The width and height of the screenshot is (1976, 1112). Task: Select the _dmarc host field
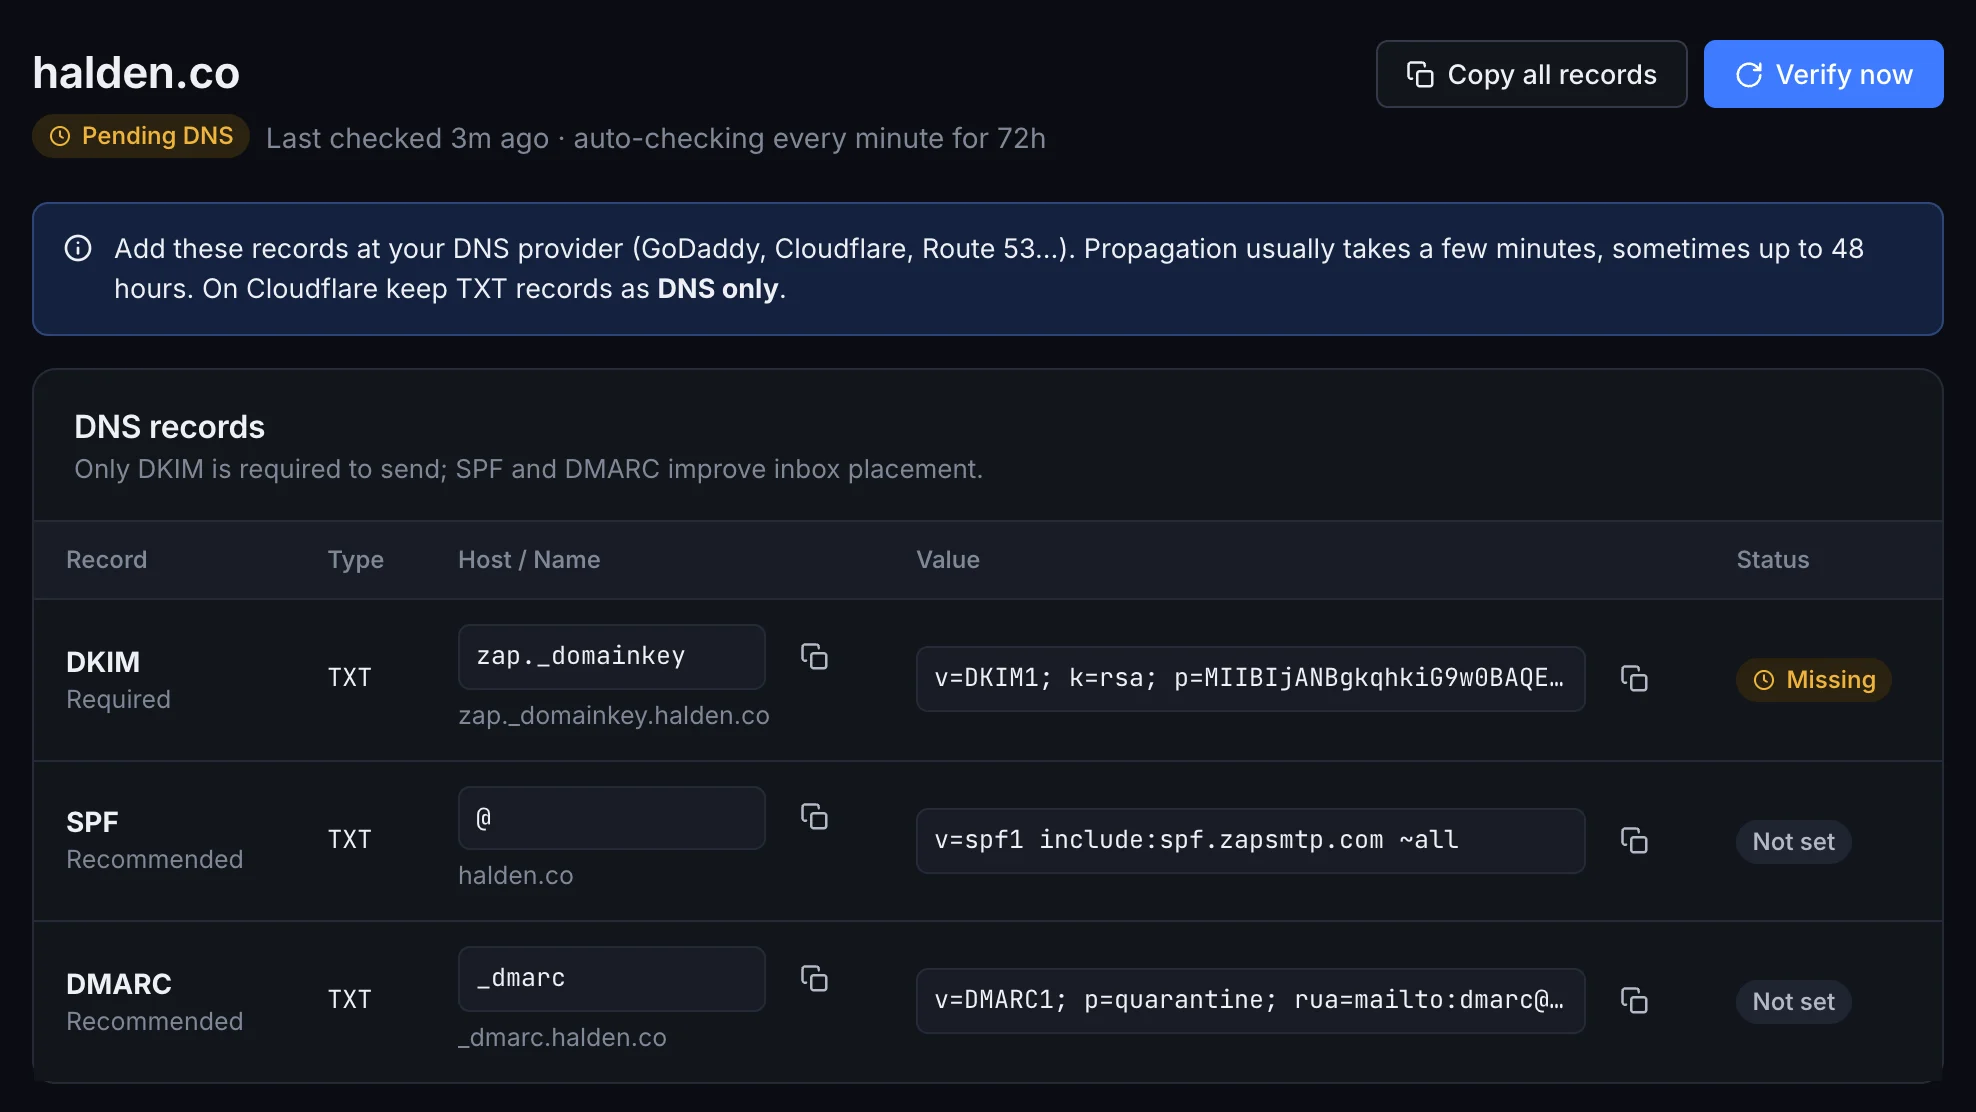coord(612,979)
